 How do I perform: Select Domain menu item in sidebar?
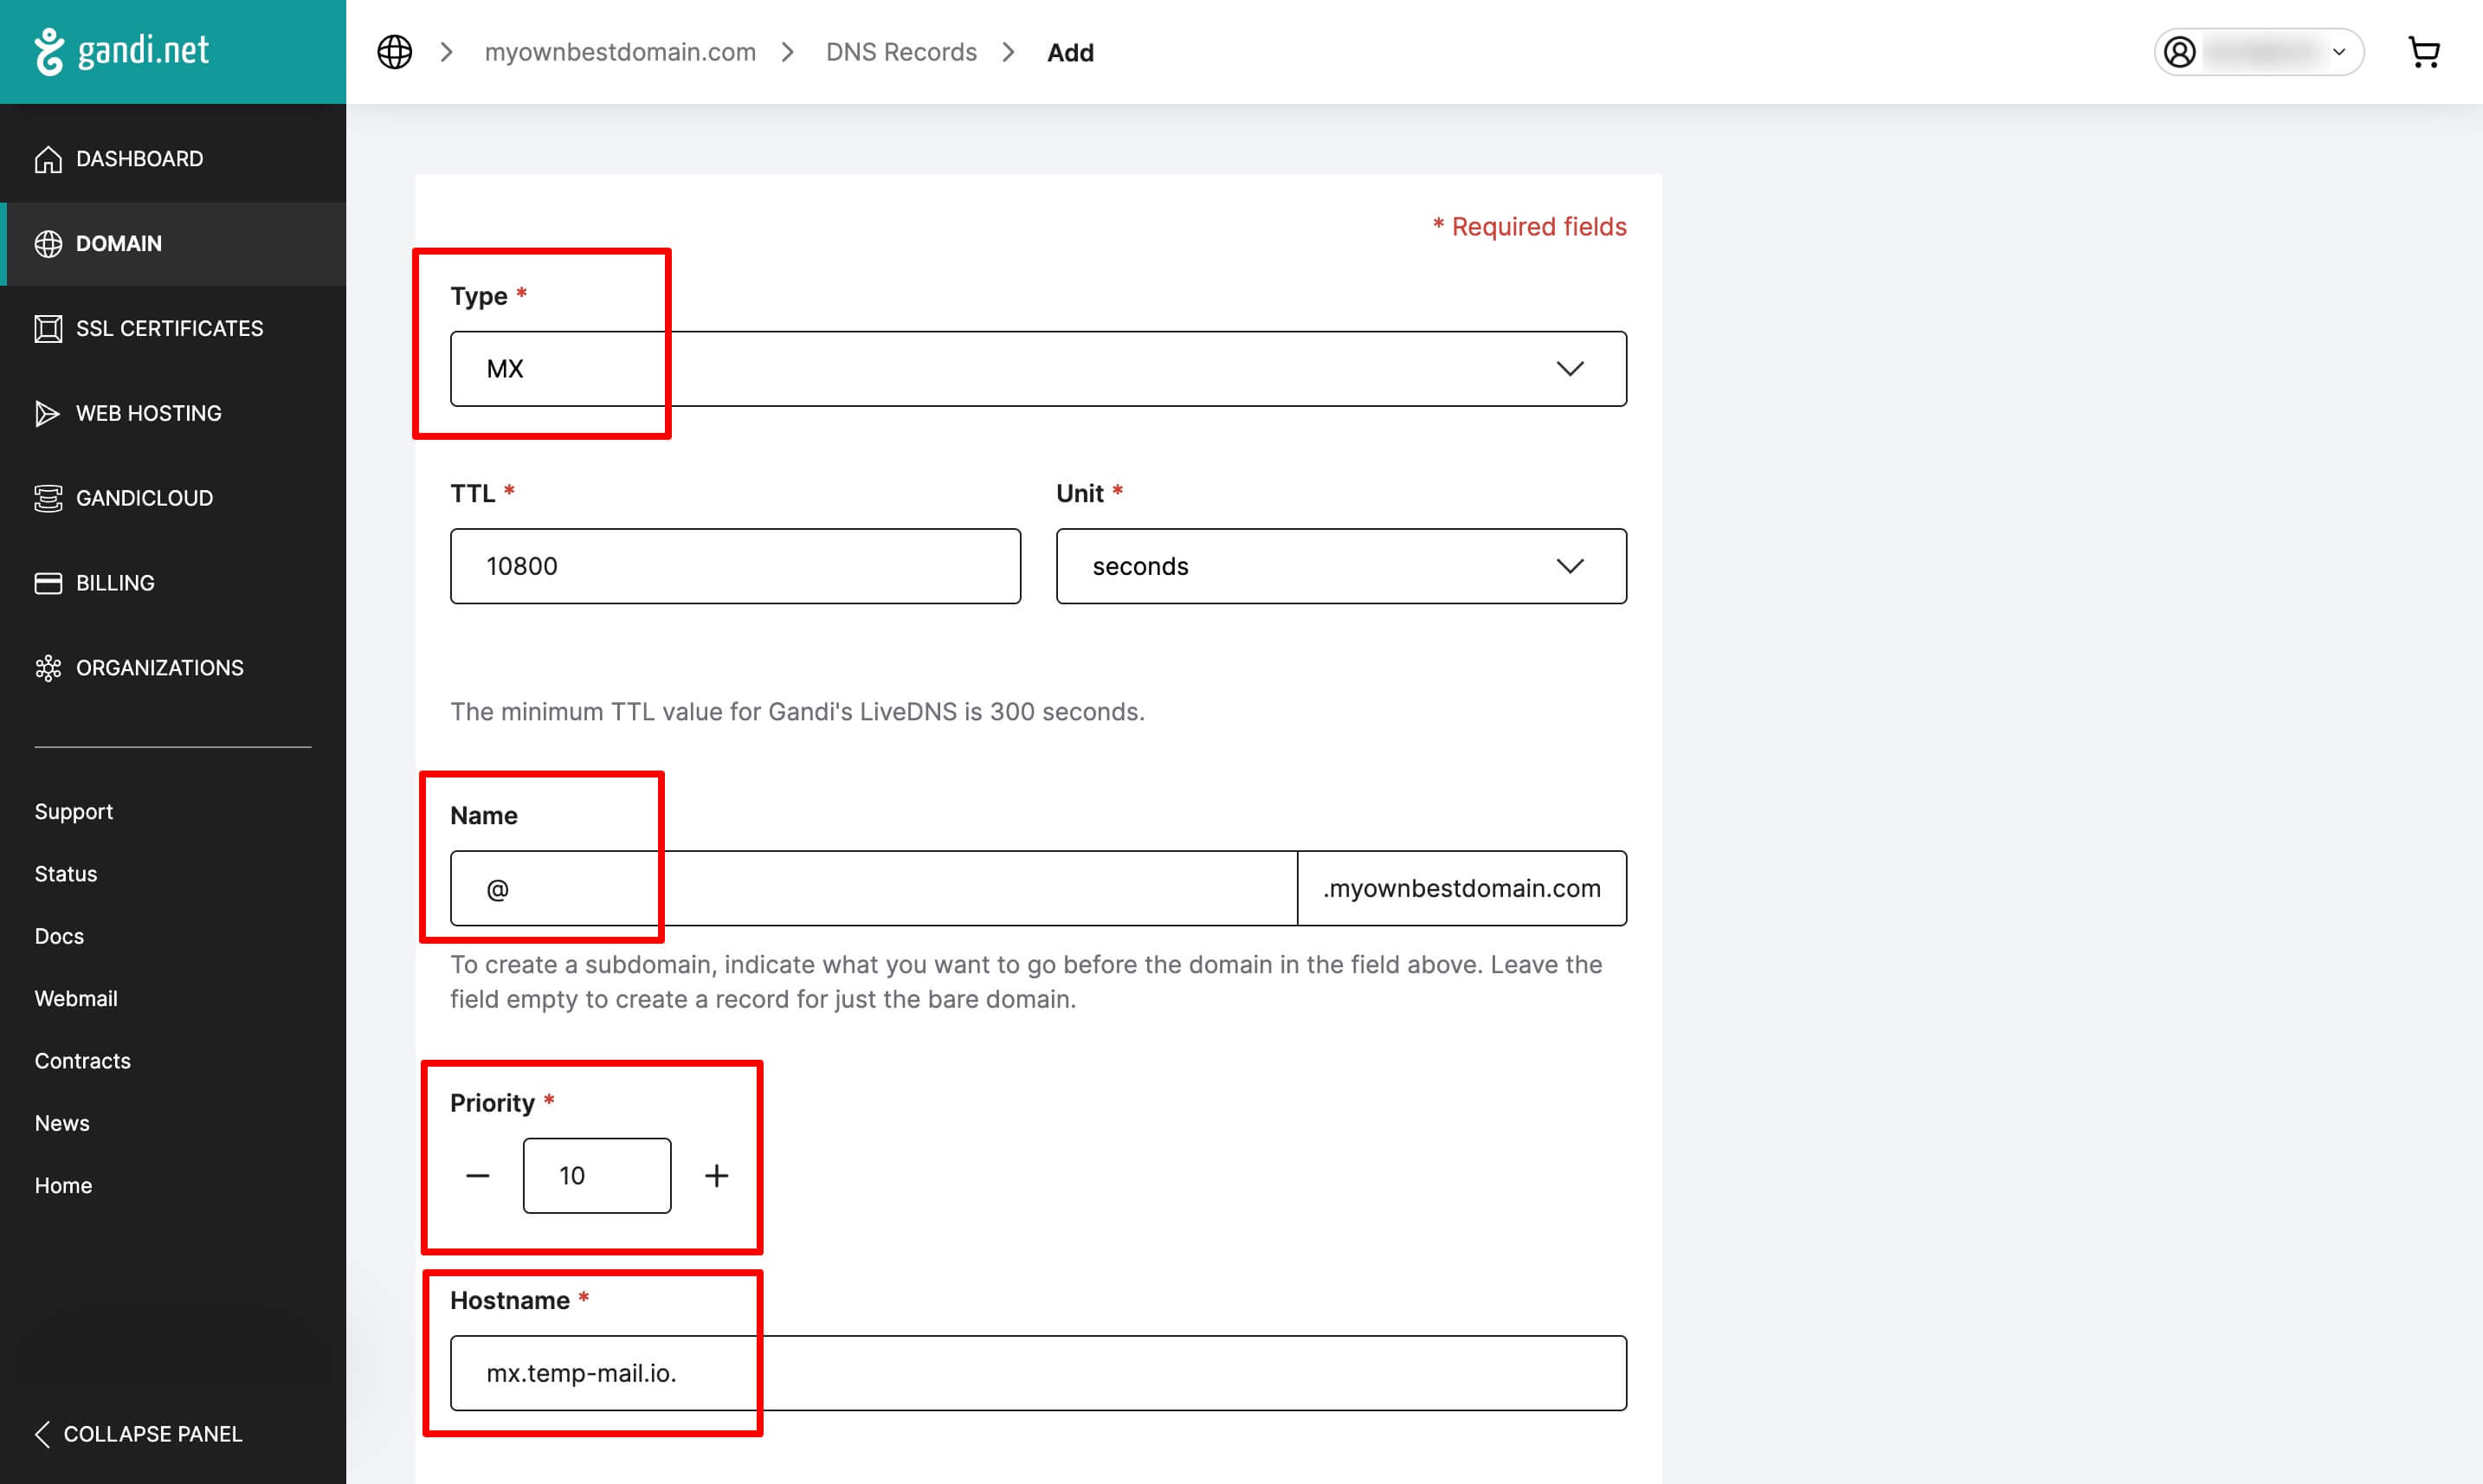pyautogui.click(x=118, y=244)
